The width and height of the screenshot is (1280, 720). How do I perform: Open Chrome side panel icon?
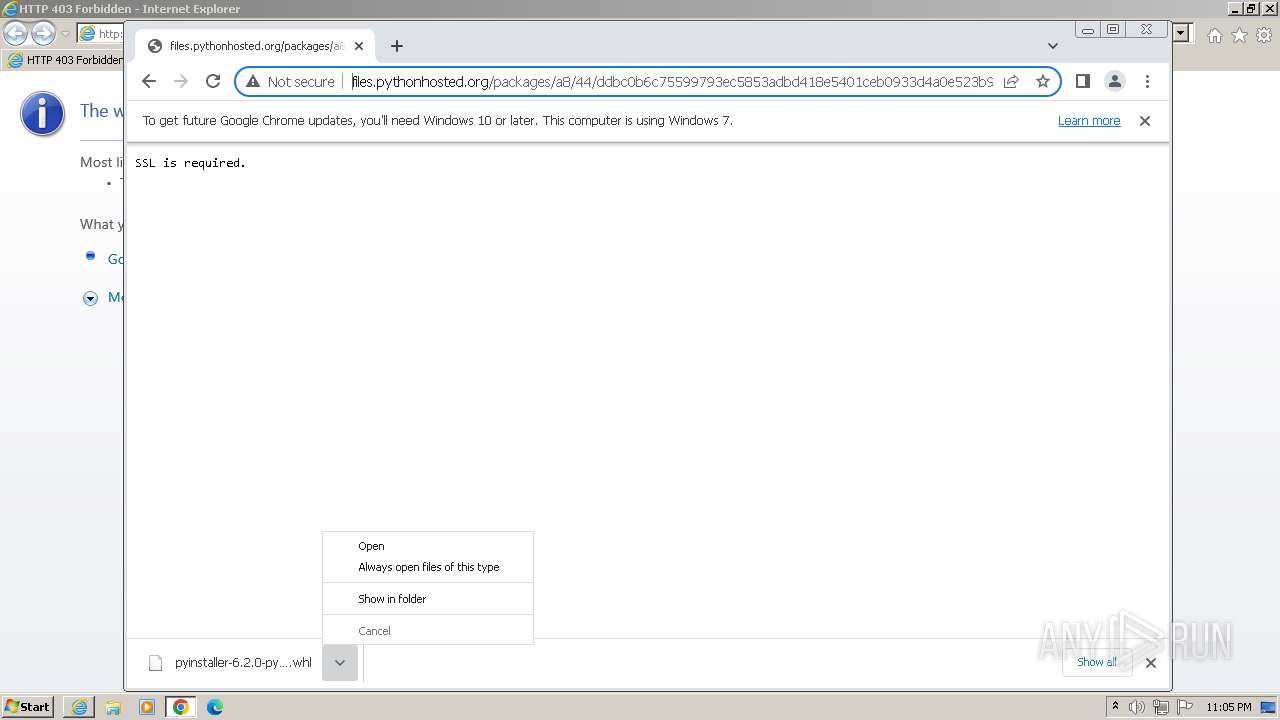click(1082, 82)
